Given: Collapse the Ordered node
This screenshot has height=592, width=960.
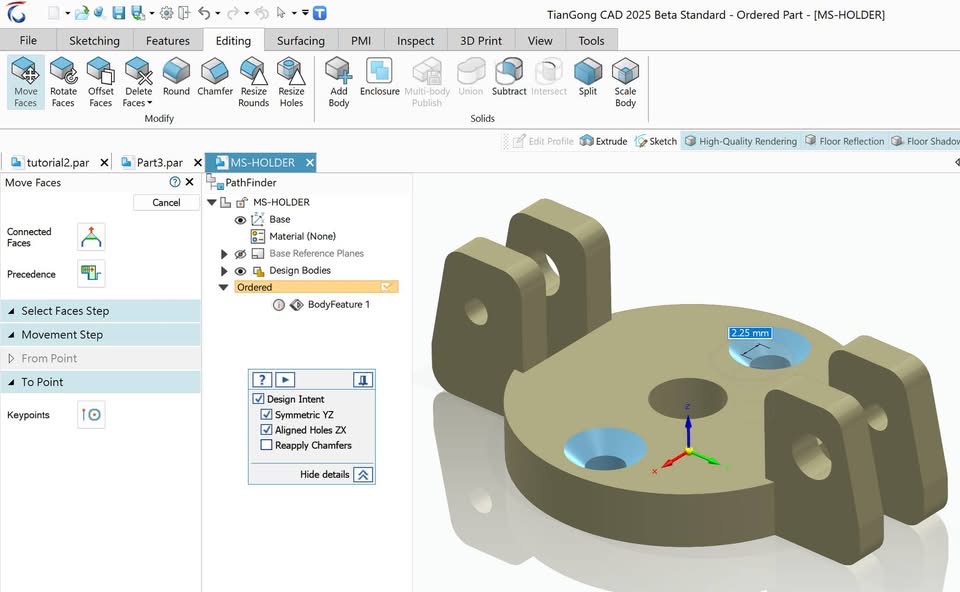Looking at the screenshot, I should [223, 287].
